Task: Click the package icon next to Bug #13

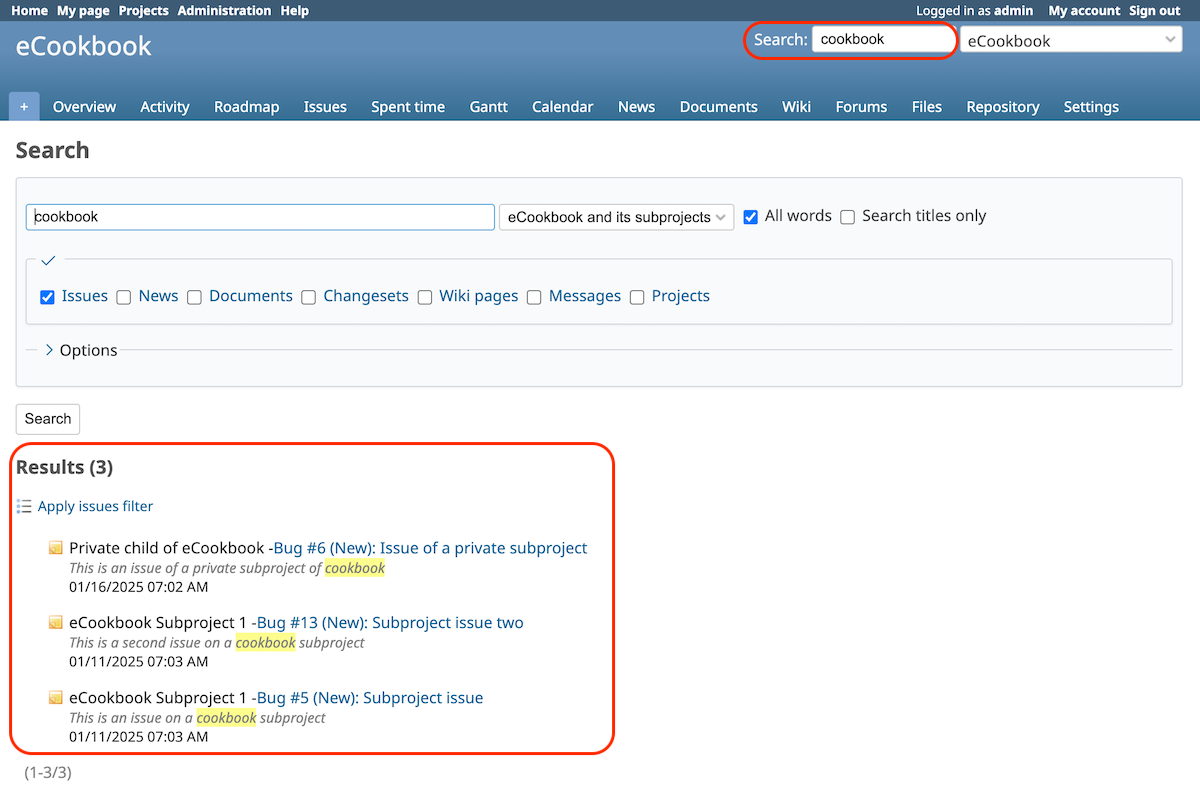Action: [55, 622]
